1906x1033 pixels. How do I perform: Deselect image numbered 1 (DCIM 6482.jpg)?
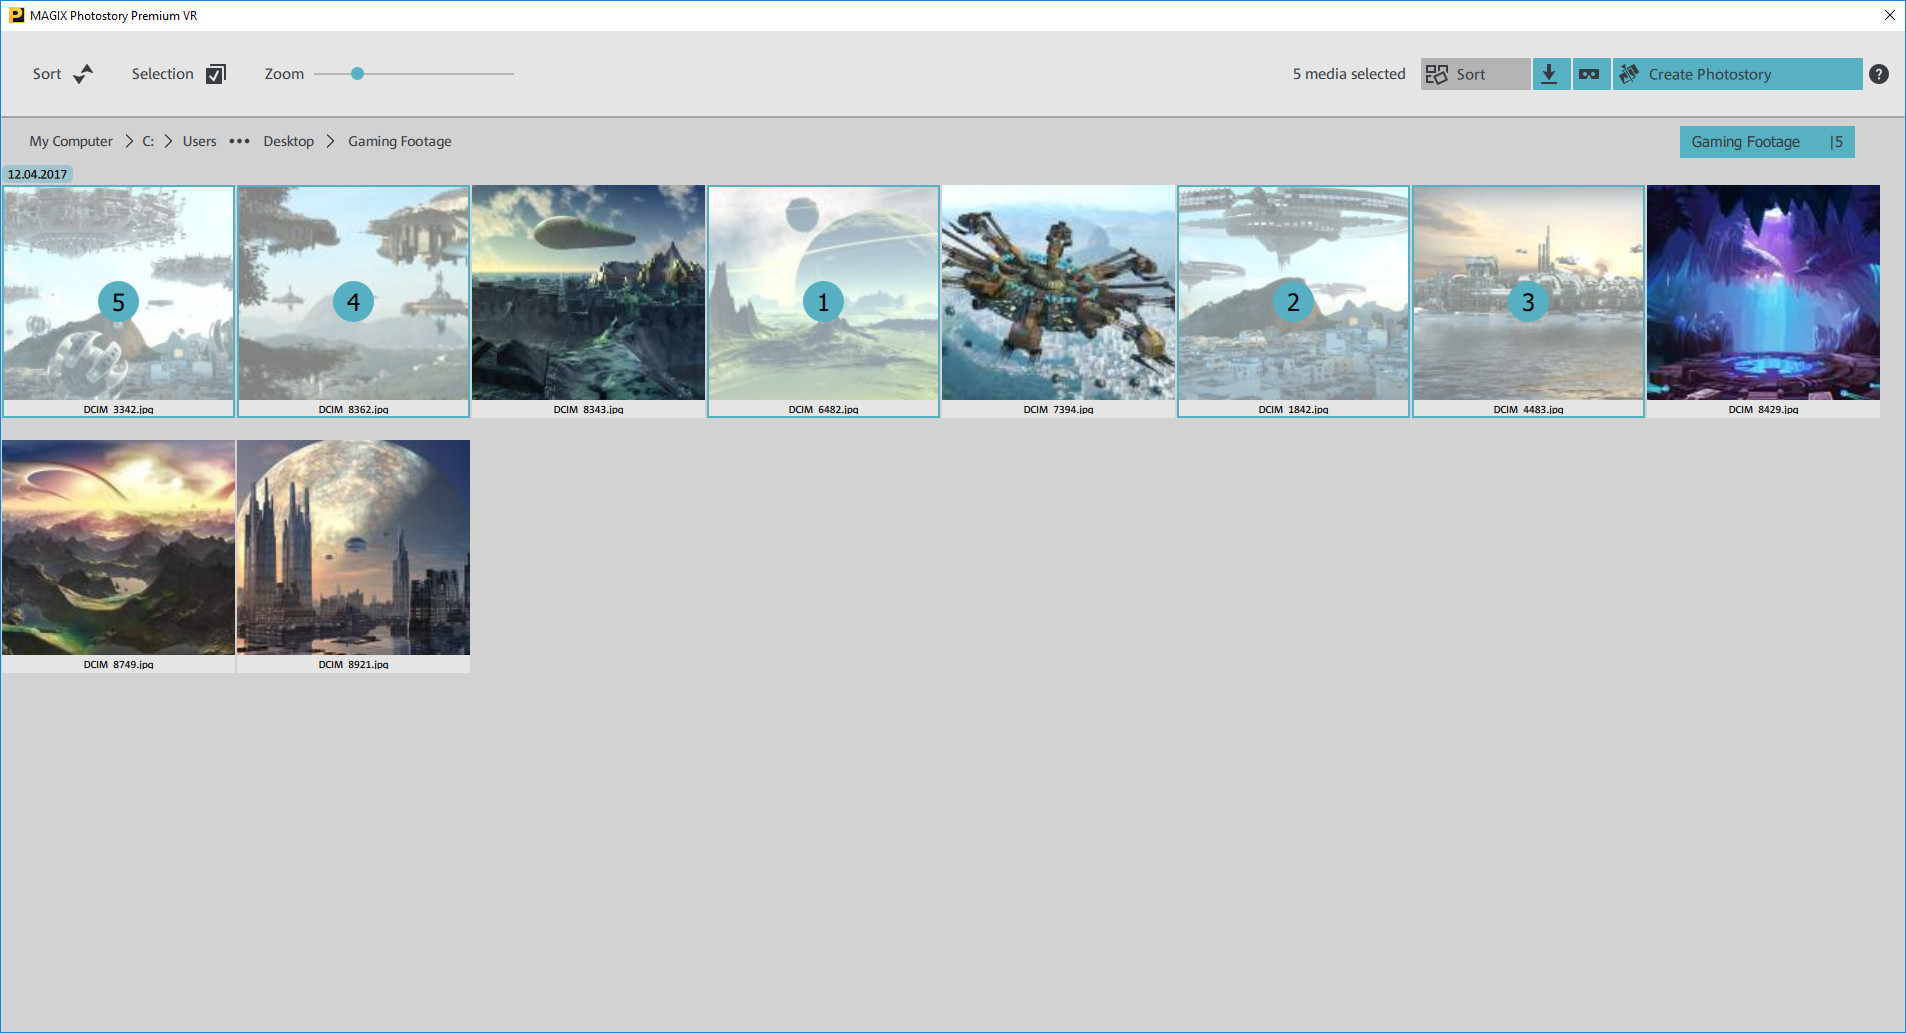click(x=822, y=300)
